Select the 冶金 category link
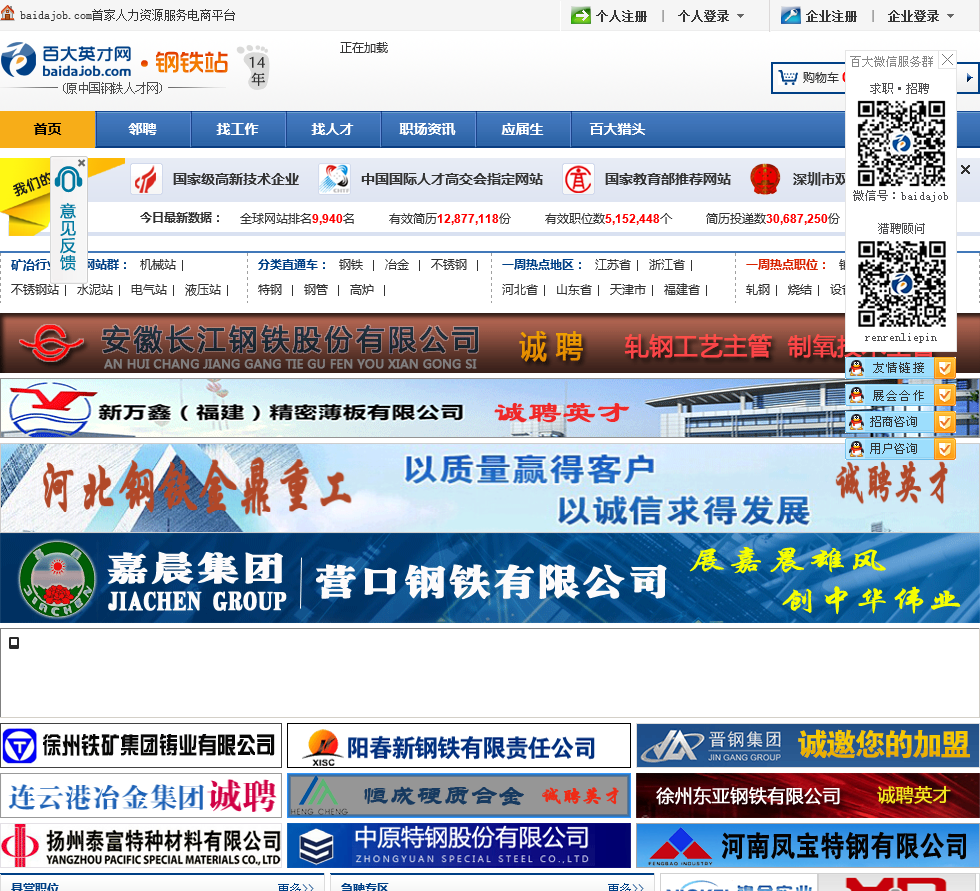The height and width of the screenshot is (891, 980). pyautogui.click(x=397, y=265)
